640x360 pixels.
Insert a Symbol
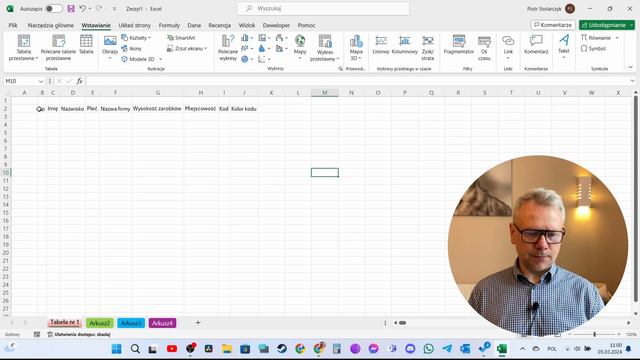[593, 49]
